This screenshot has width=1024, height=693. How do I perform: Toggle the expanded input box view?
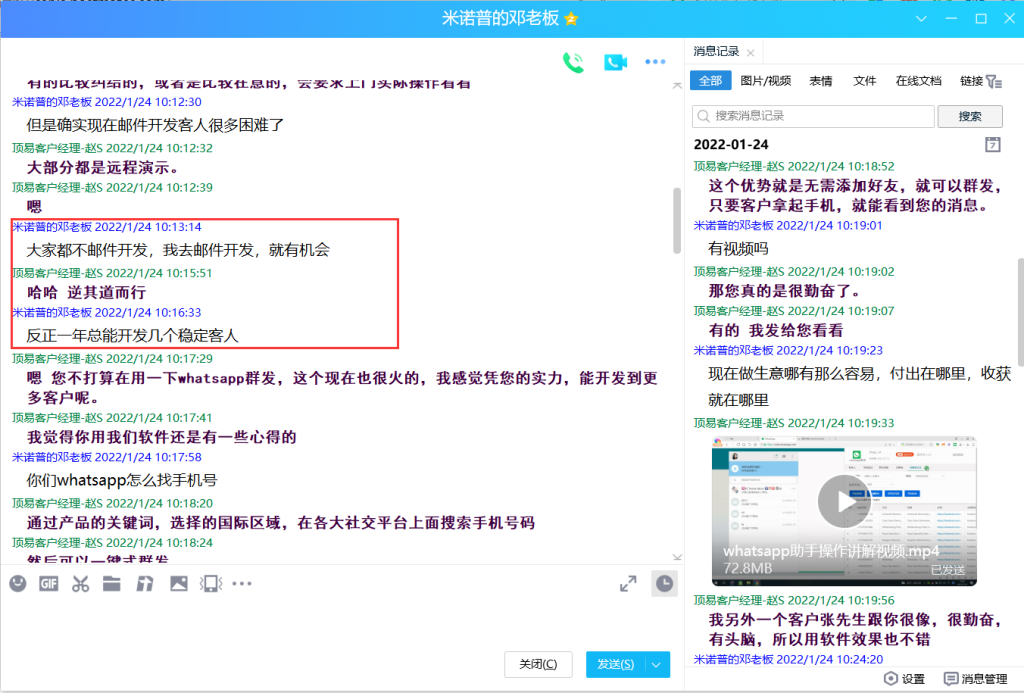[x=628, y=583]
